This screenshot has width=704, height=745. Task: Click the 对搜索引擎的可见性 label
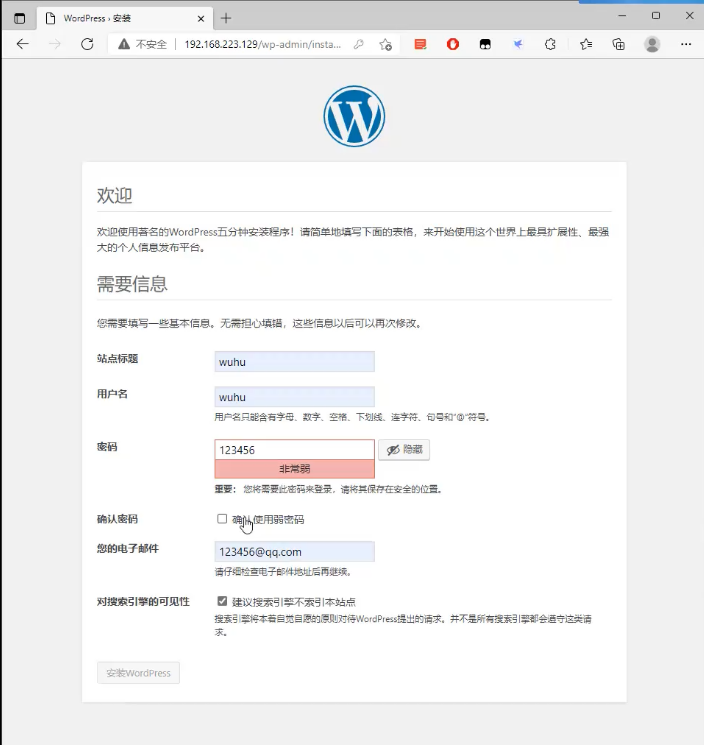143,602
